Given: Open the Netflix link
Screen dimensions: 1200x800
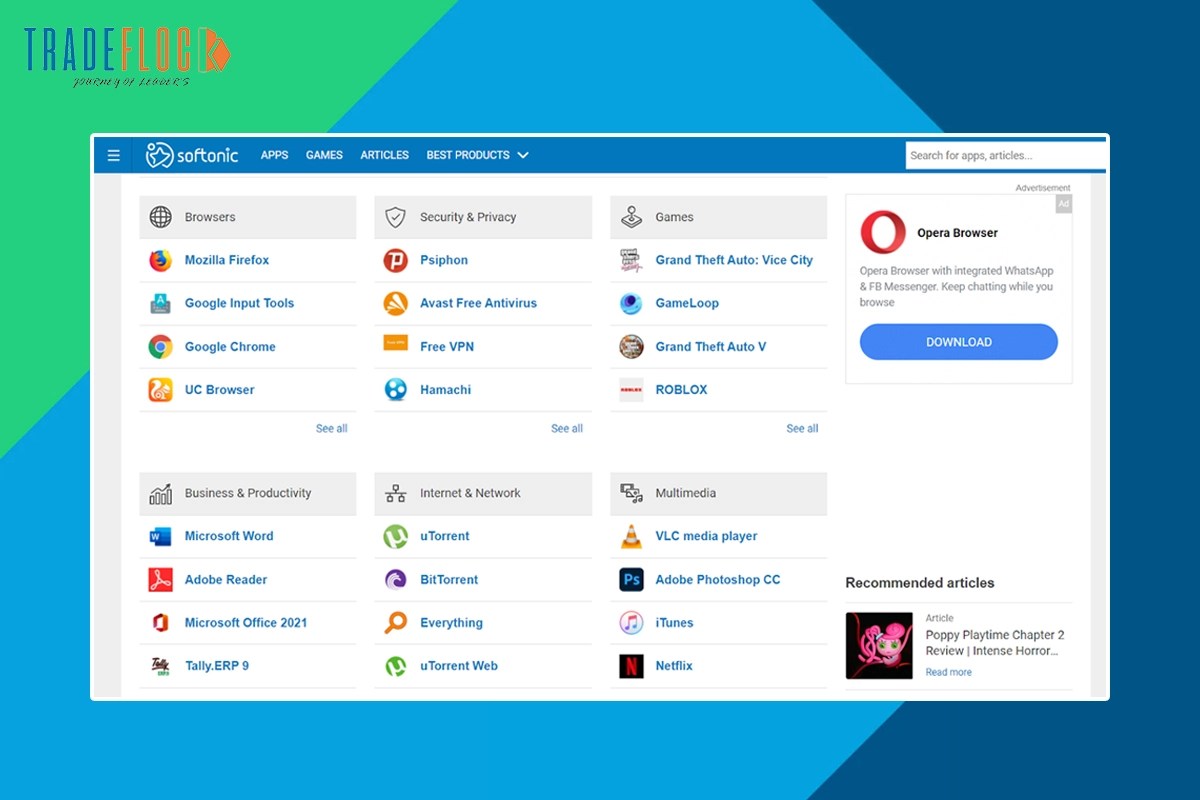Looking at the screenshot, I should point(674,666).
